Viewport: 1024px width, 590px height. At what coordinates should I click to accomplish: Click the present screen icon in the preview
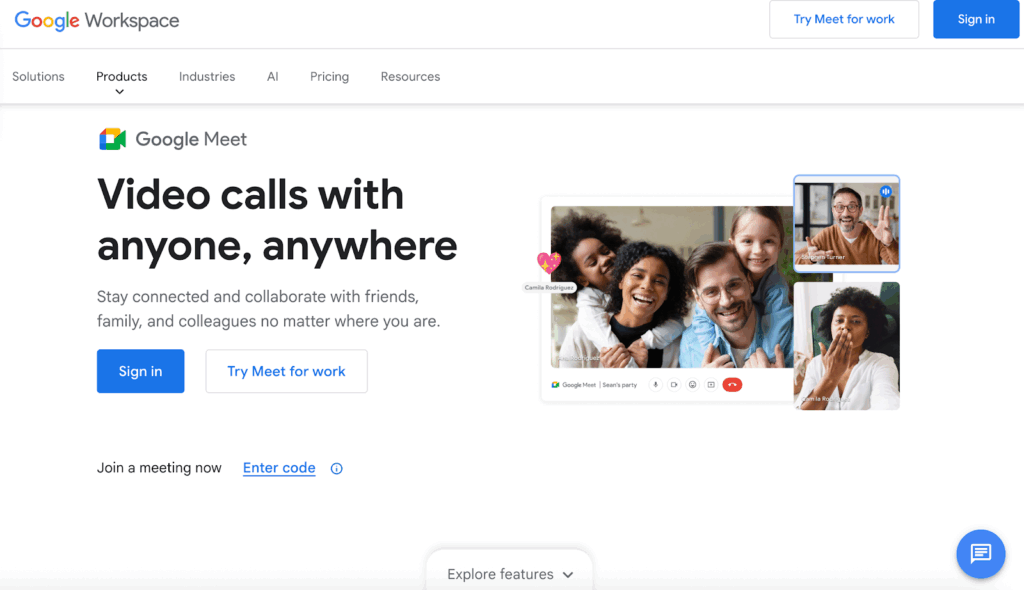coord(711,385)
